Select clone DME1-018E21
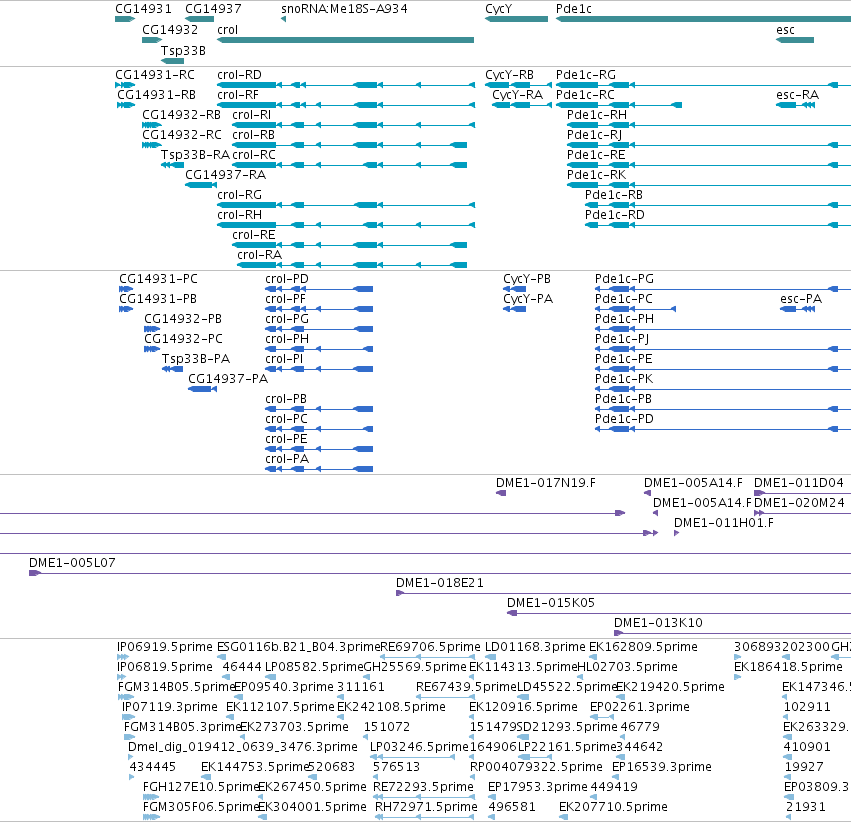 point(440,582)
